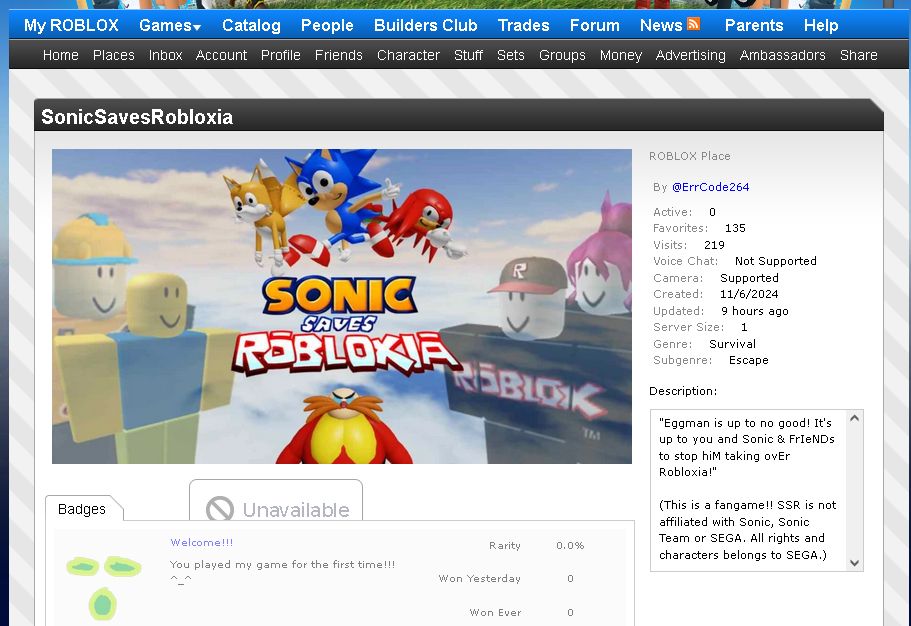Screen dimensions: 911x626
Task: Click the 'ROBLOX Place' label
Action: (x=690, y=156)
